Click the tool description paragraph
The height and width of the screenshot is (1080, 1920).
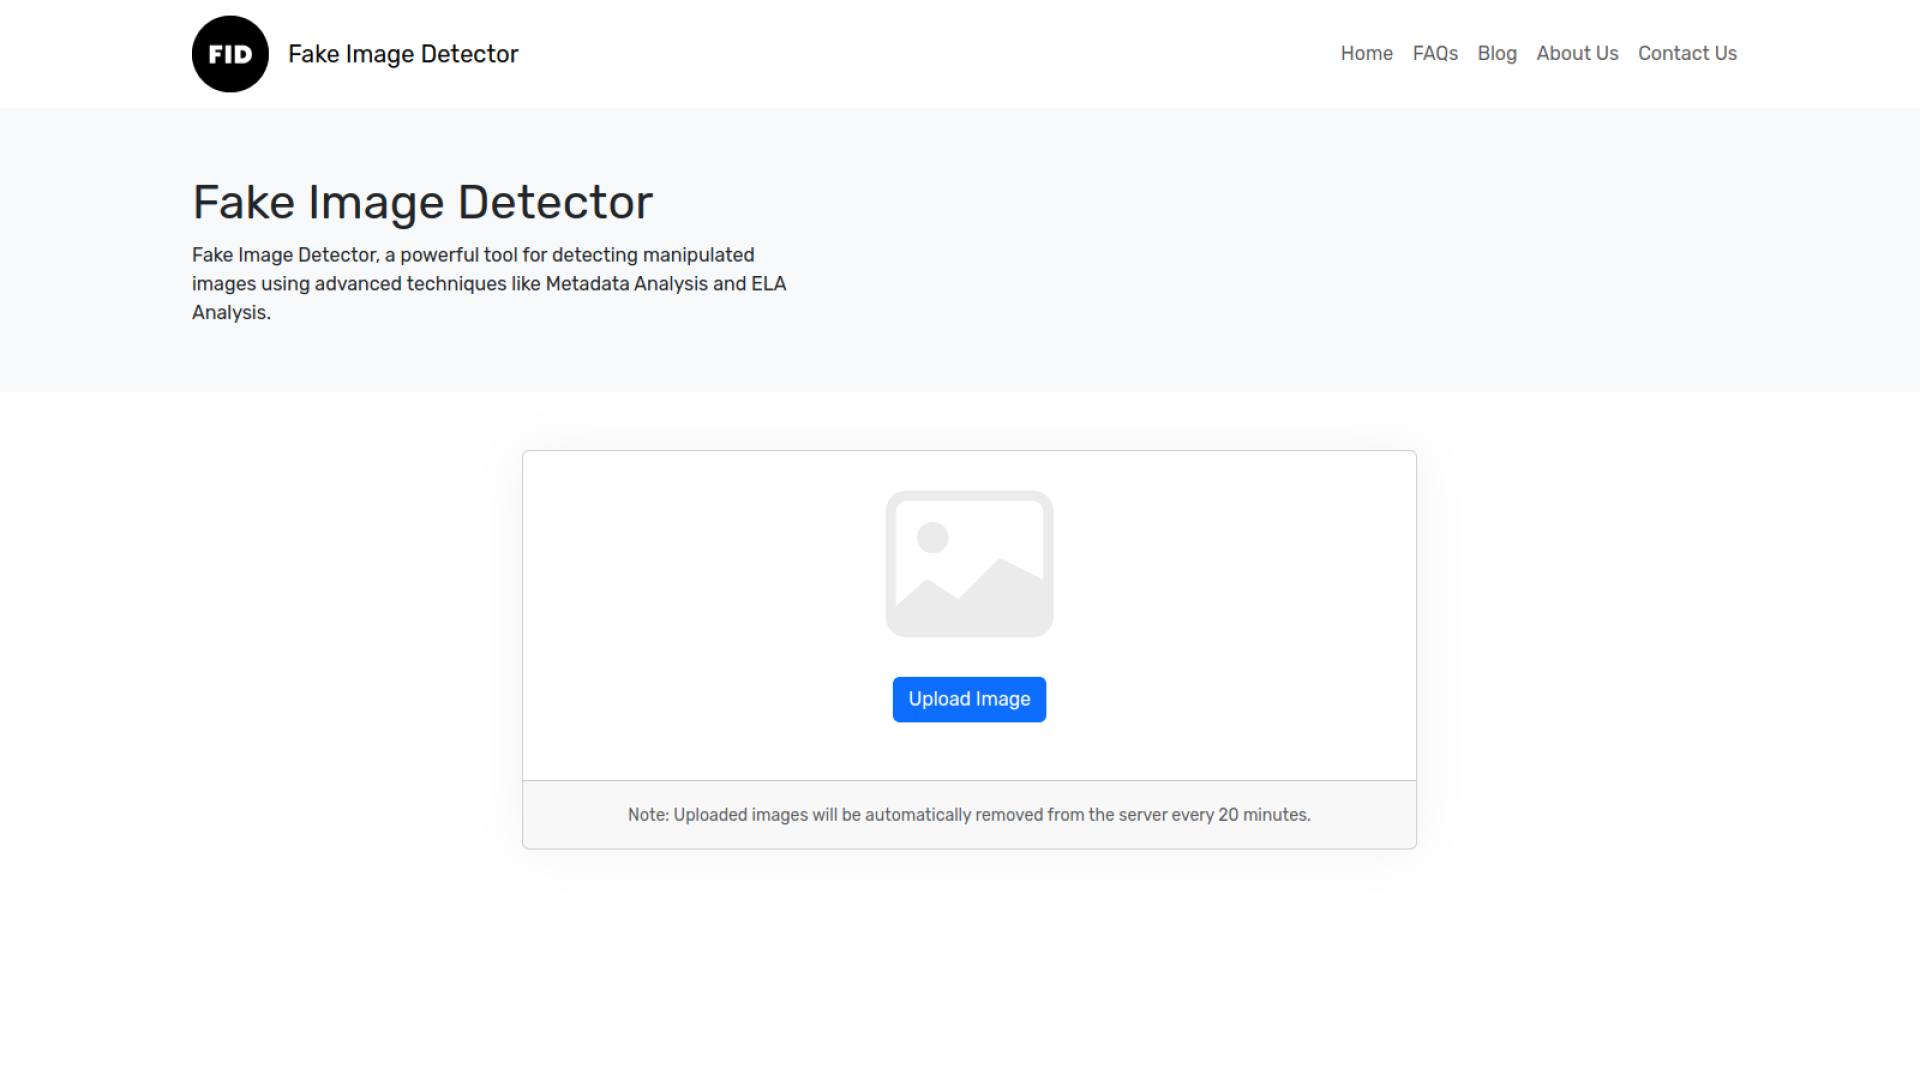tap(488, 284)
